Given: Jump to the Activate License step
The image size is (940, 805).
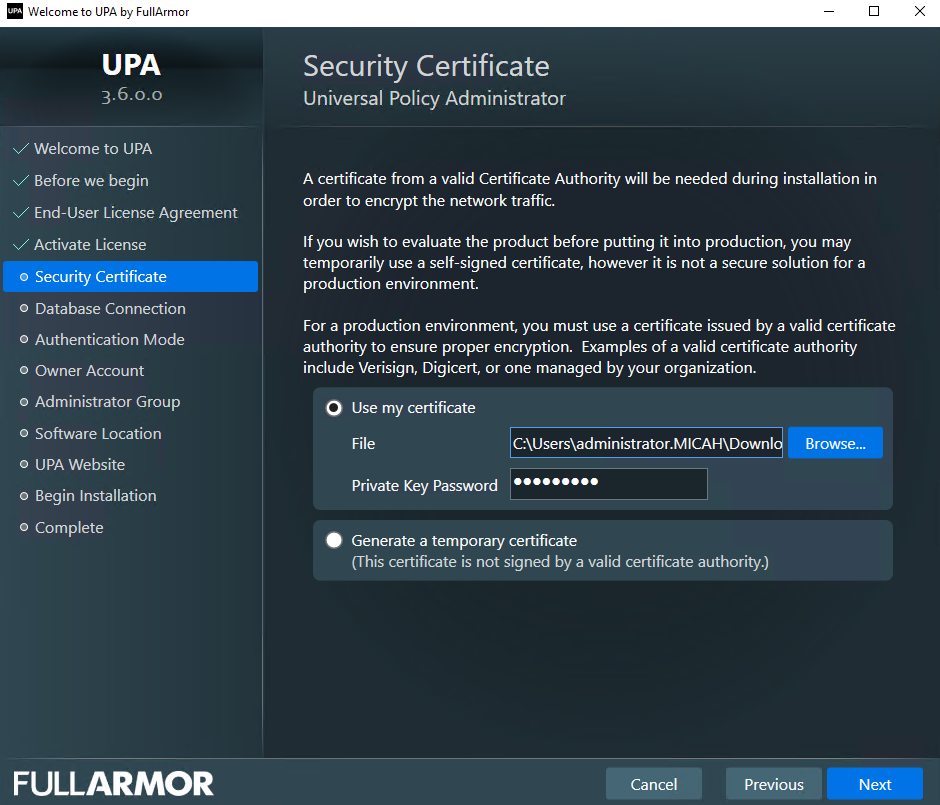Looking at the screenshot, I should pyautogui.click(x=89, y=245).
